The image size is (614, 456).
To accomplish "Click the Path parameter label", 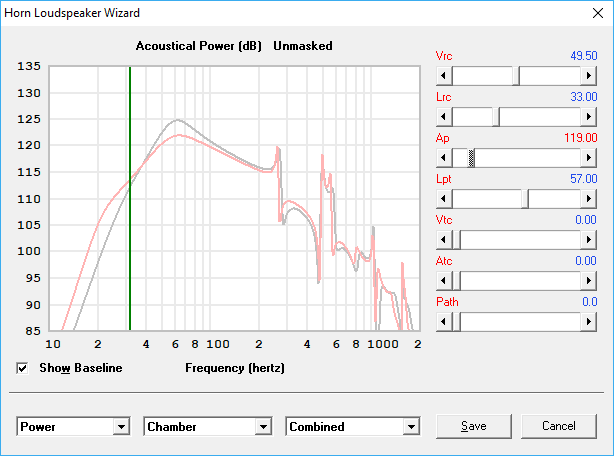I will coord(447,302).
